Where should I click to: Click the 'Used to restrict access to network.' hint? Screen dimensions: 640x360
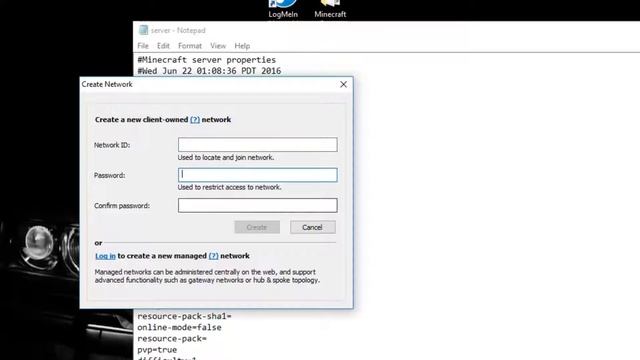click(x=229, y=187)
